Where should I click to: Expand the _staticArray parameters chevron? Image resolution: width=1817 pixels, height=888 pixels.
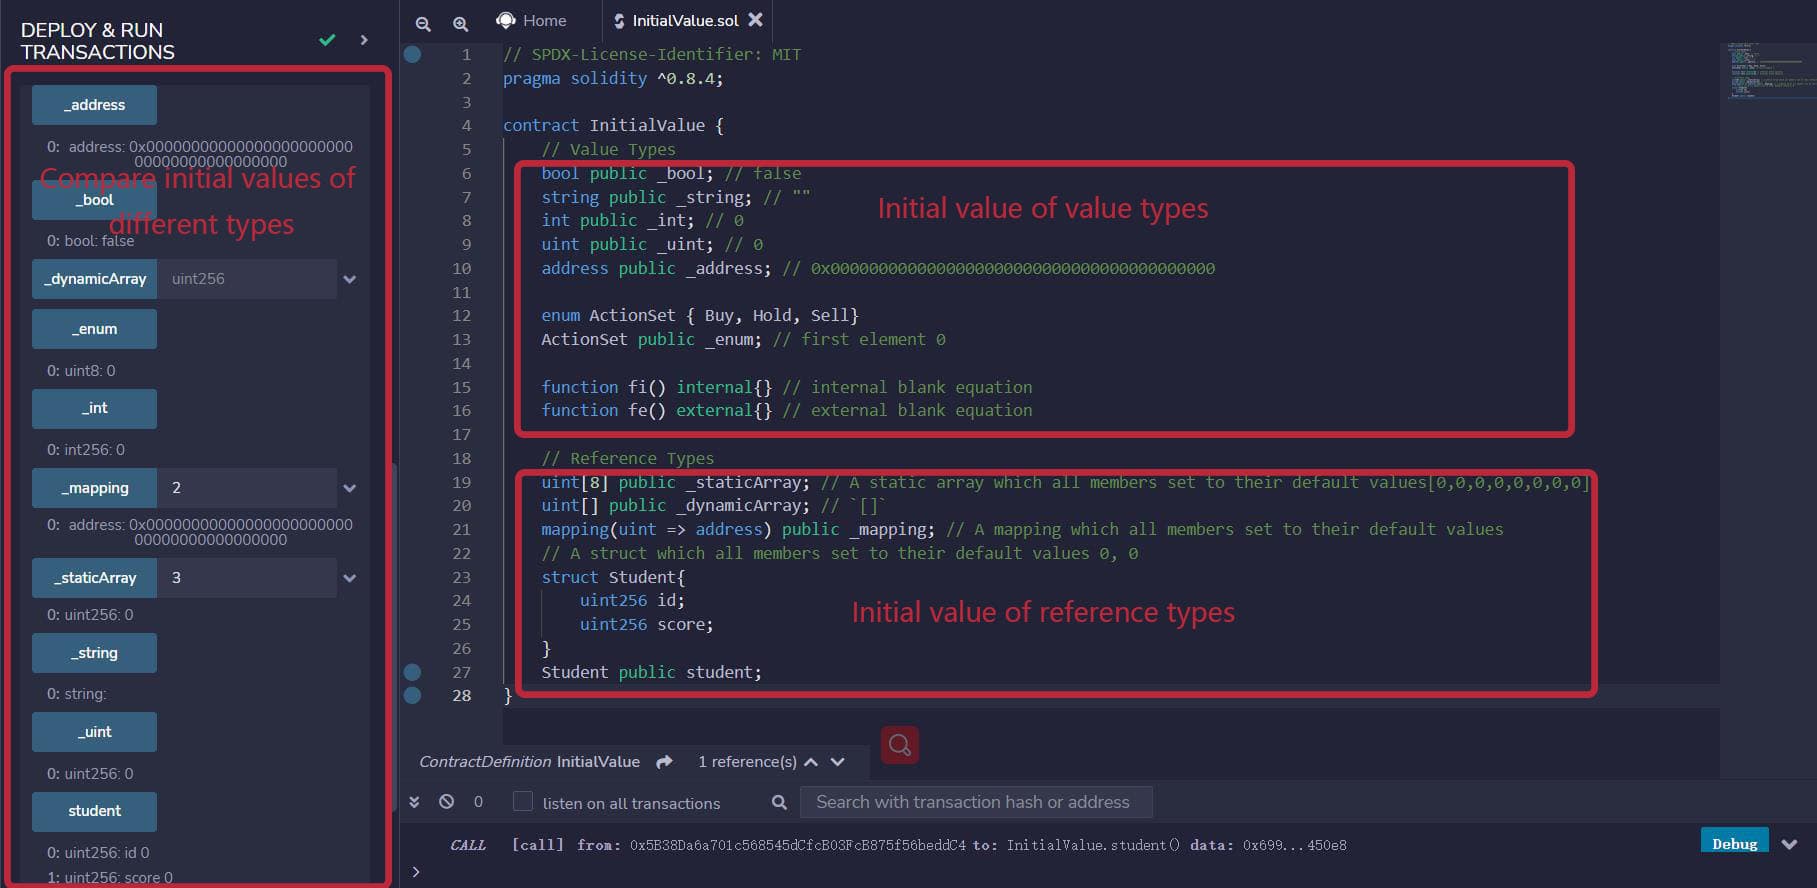[350, 579]
